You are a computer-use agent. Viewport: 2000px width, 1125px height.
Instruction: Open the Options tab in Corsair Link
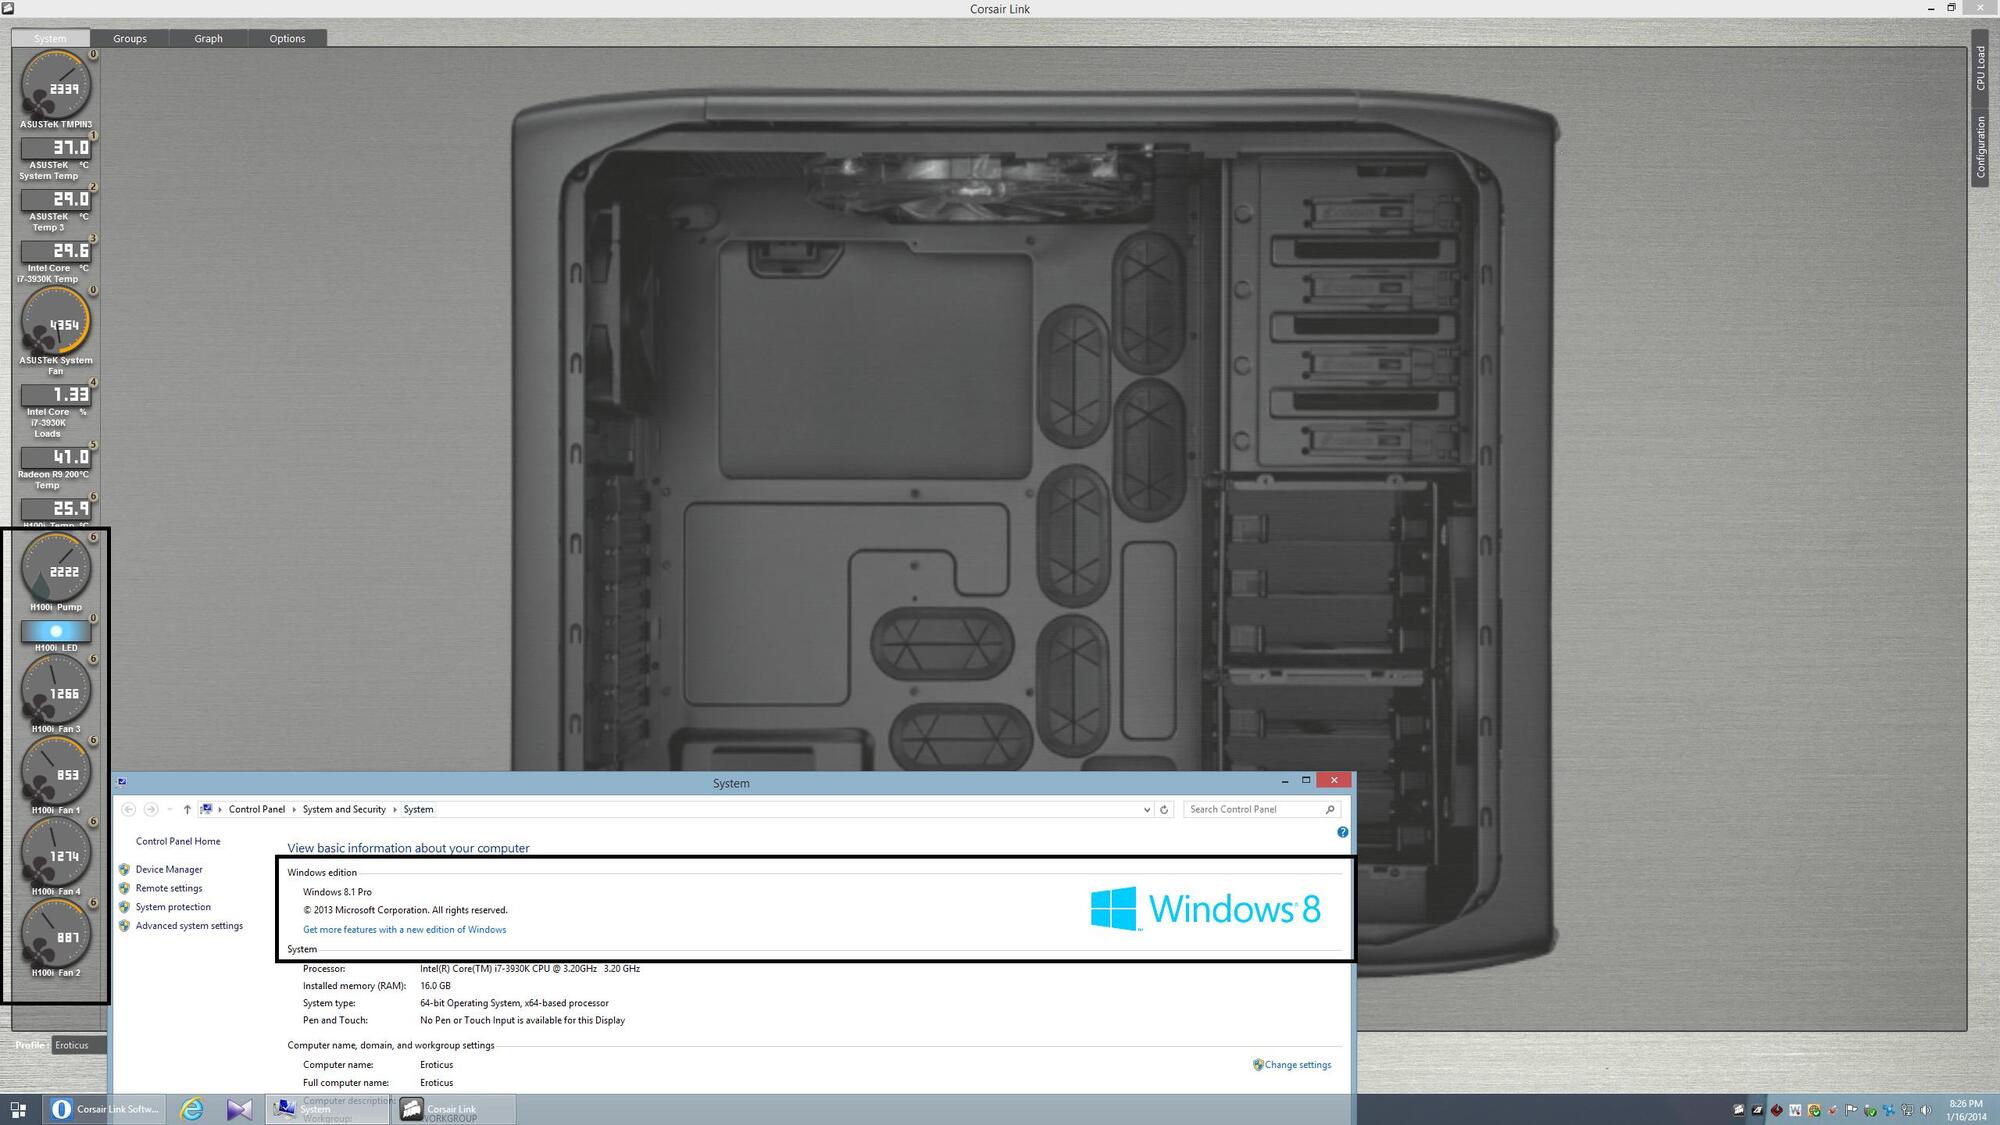(287, 38)
